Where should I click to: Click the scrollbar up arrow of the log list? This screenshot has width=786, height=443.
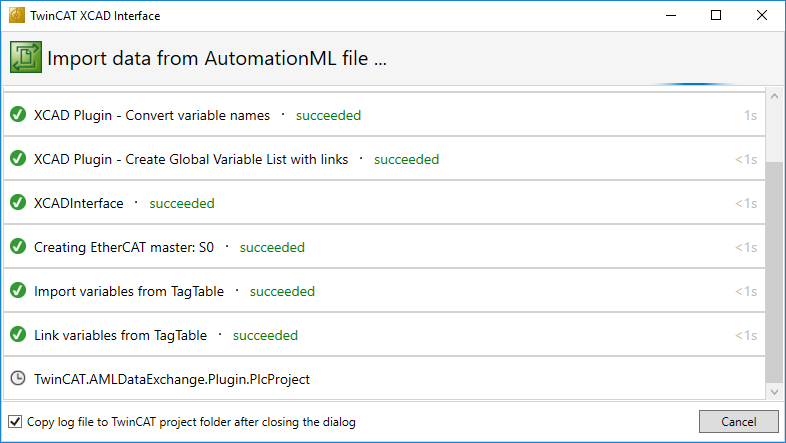(774, 96)
